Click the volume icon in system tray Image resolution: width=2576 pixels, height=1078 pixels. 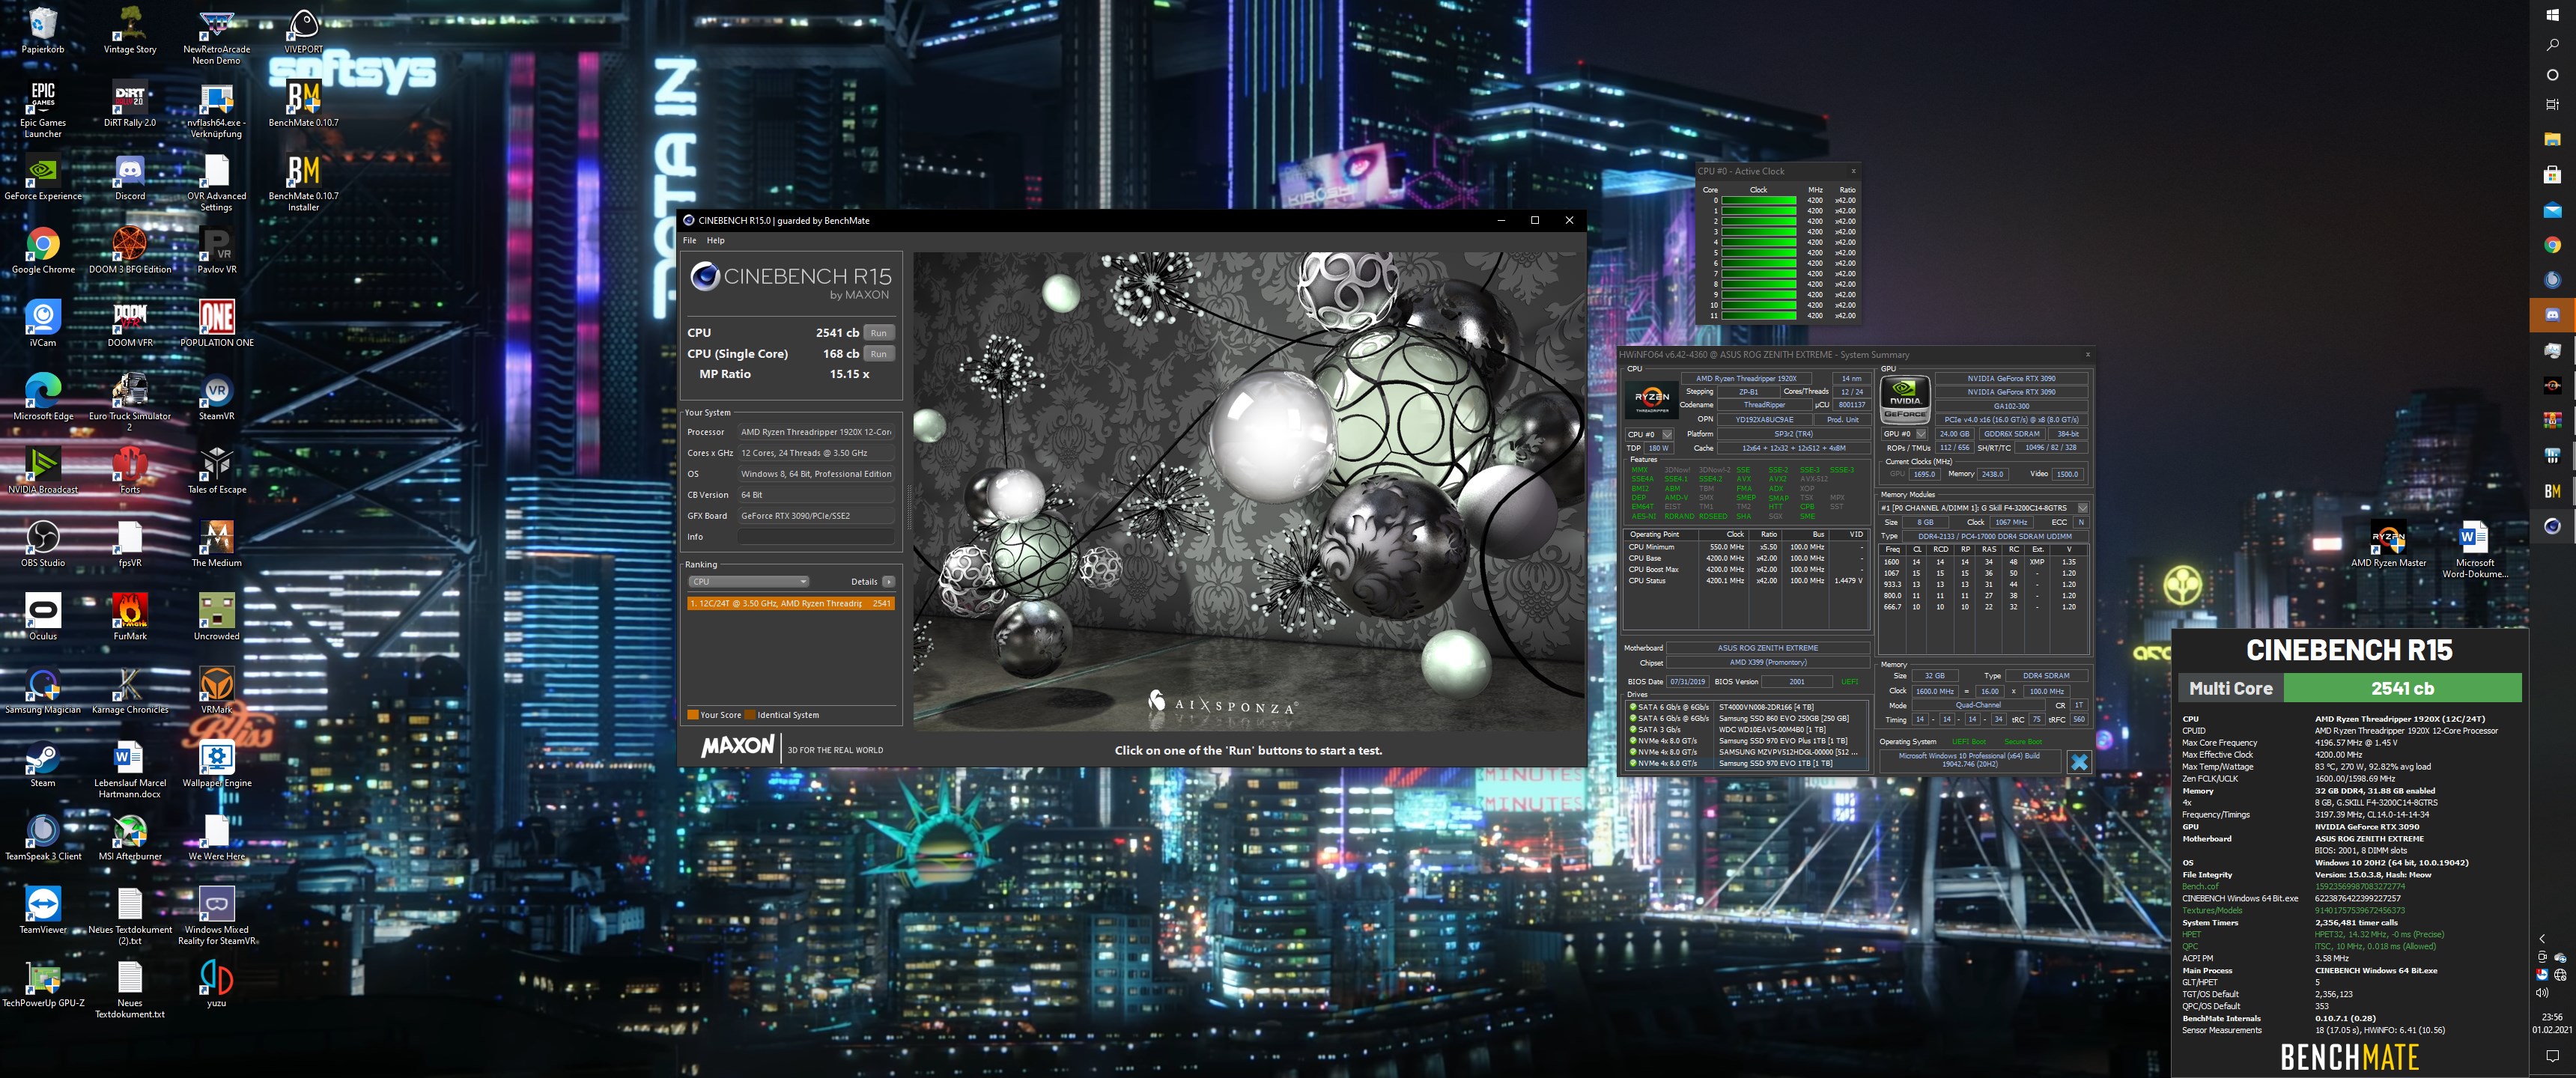click(2543, 992)
